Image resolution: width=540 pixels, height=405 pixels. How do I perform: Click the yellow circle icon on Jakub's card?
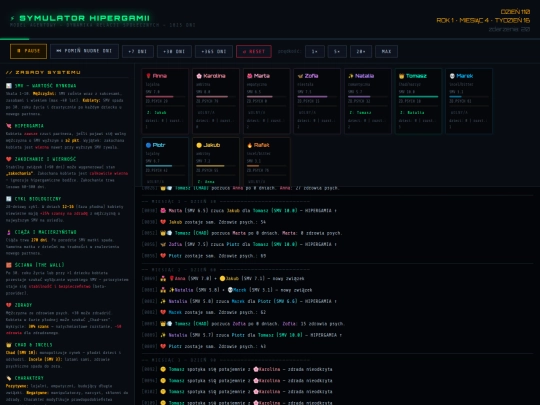click(x=199, y=145)
